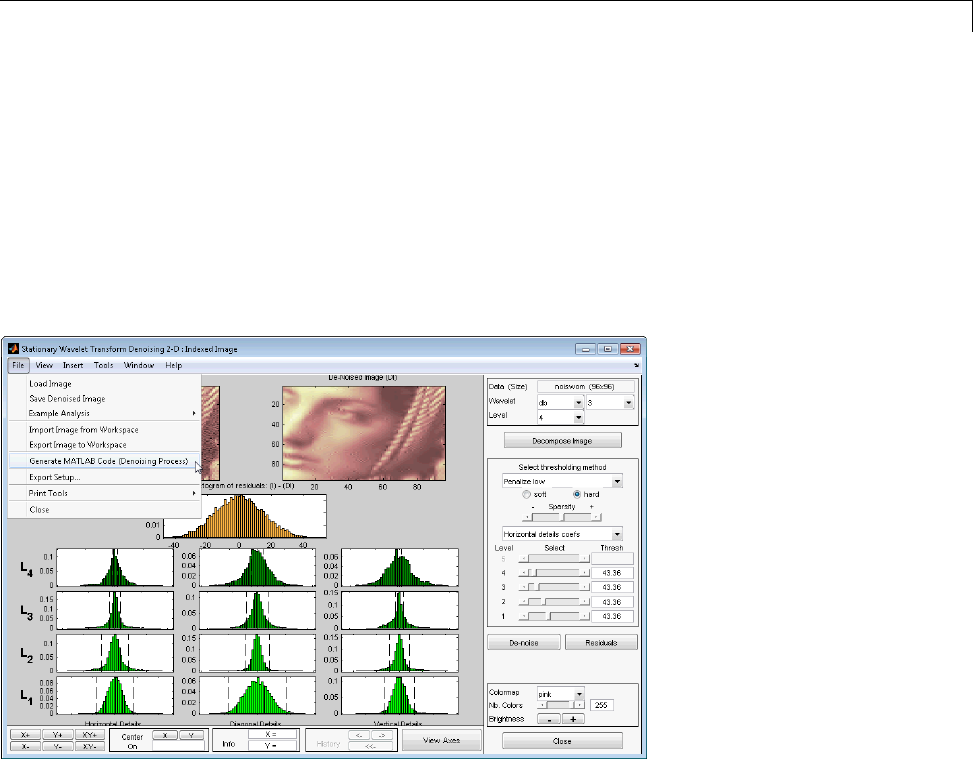Decrease brightness with minus button
Viewport: 973px width, 759px height.
pos(549,719)
